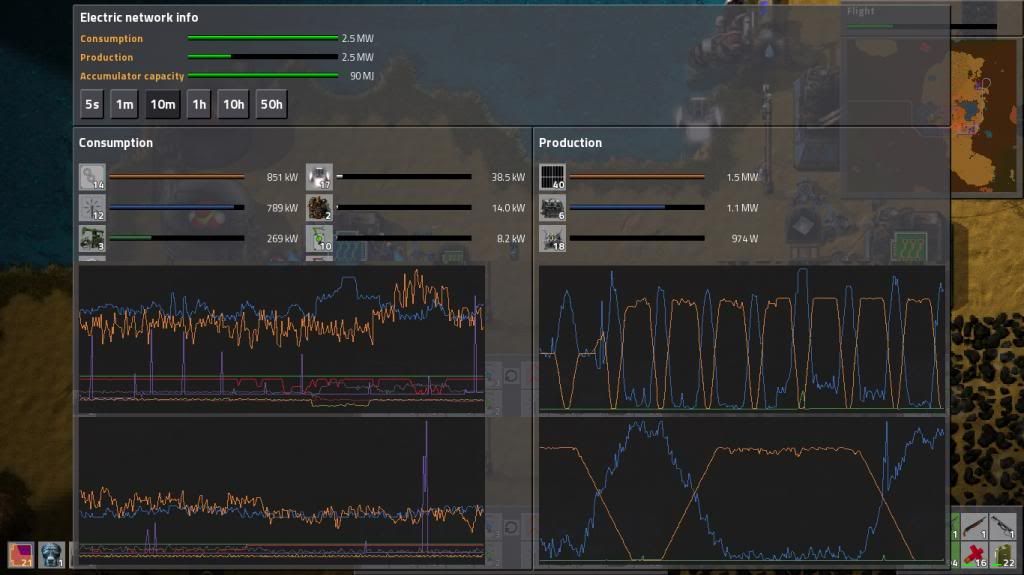Click the '90 MJ' accumulator value
The height and width of the screenshot is (575, 1024).
tap(362, 76)
